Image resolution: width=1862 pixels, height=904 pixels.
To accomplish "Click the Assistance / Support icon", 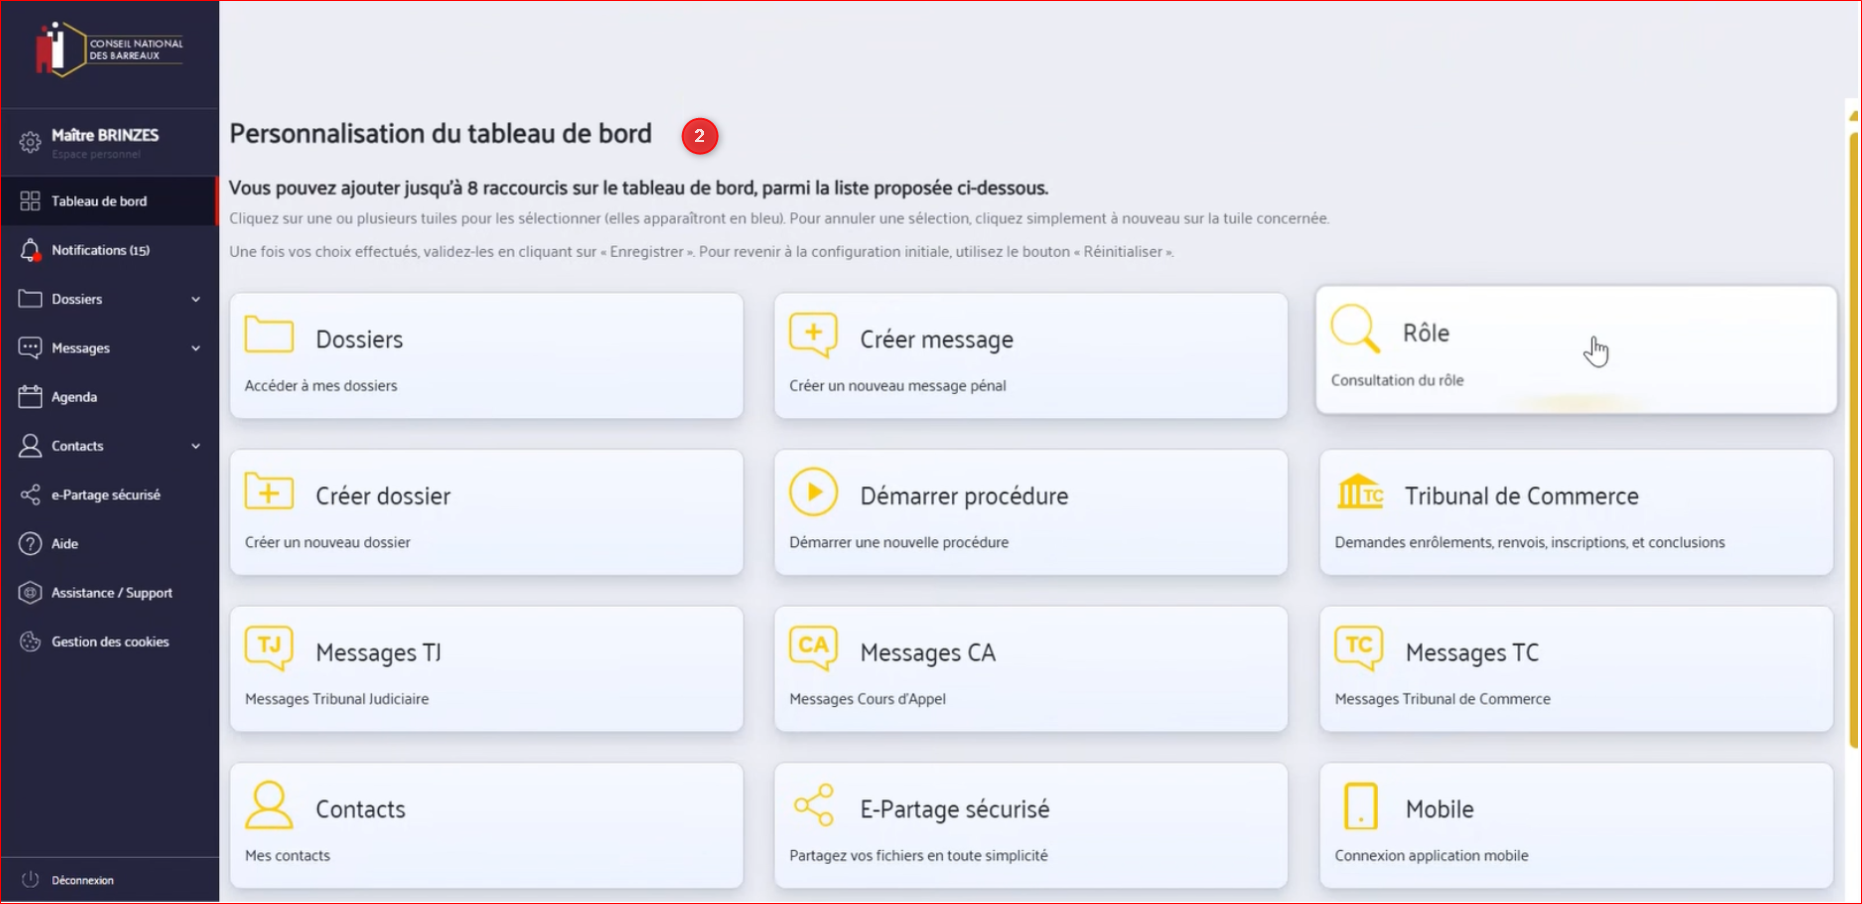I will (x=30, y=593).
